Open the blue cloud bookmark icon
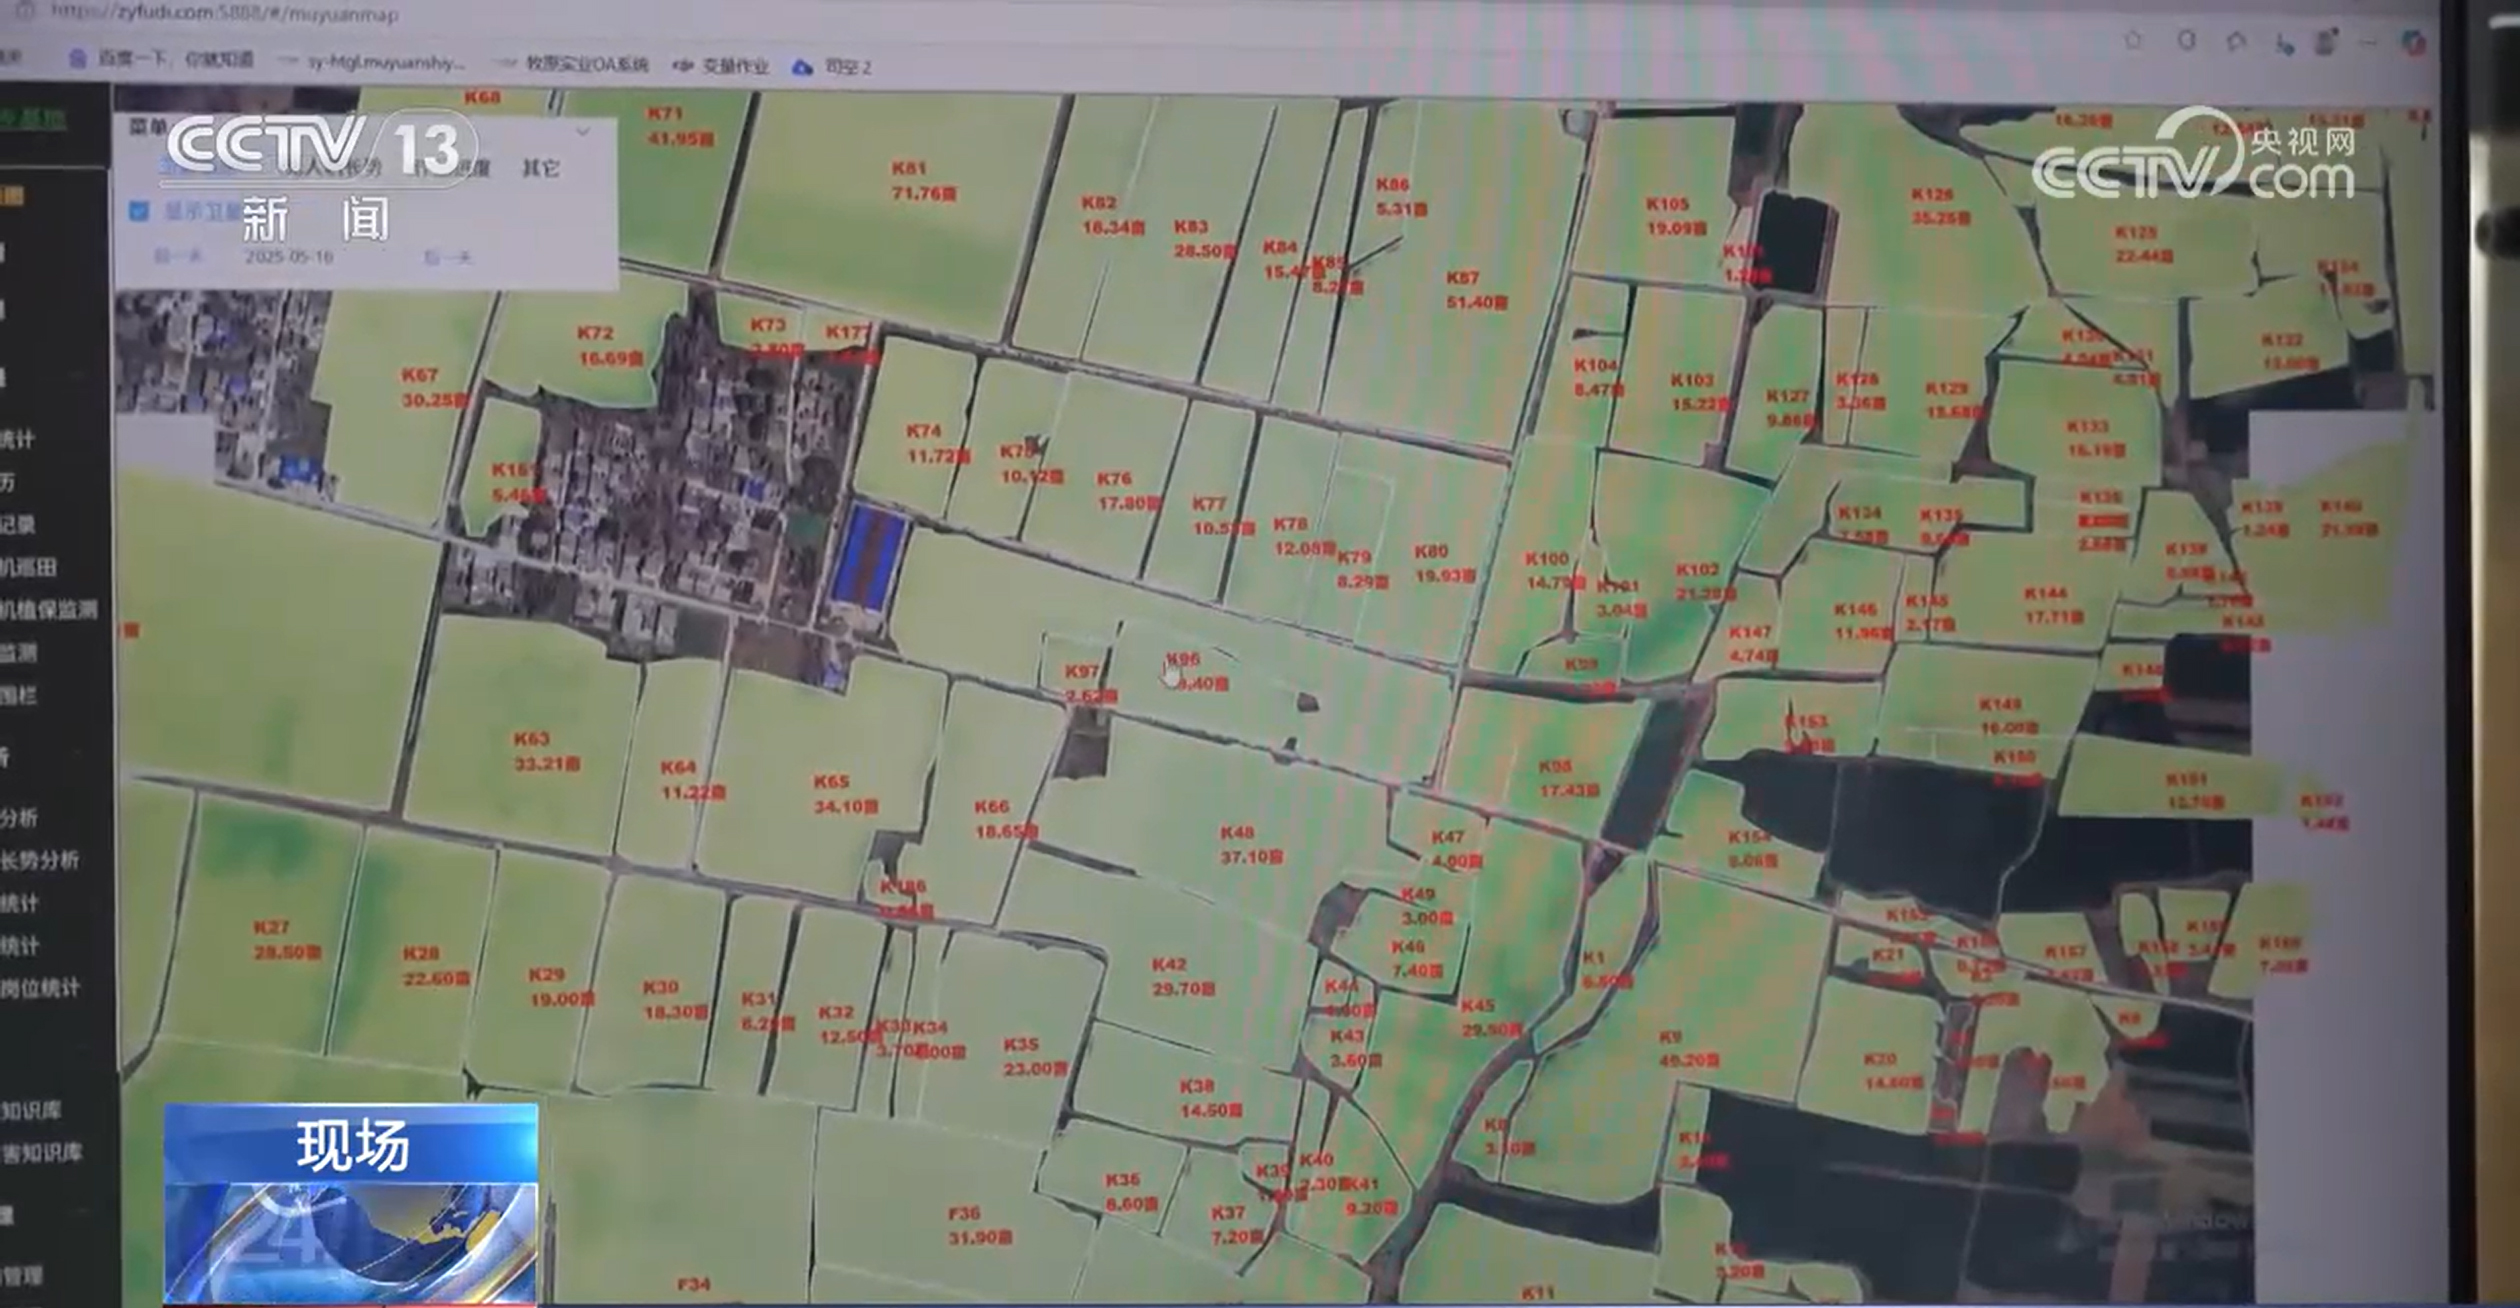This screenshot has height=1308, width=2520. pos(802,67)
